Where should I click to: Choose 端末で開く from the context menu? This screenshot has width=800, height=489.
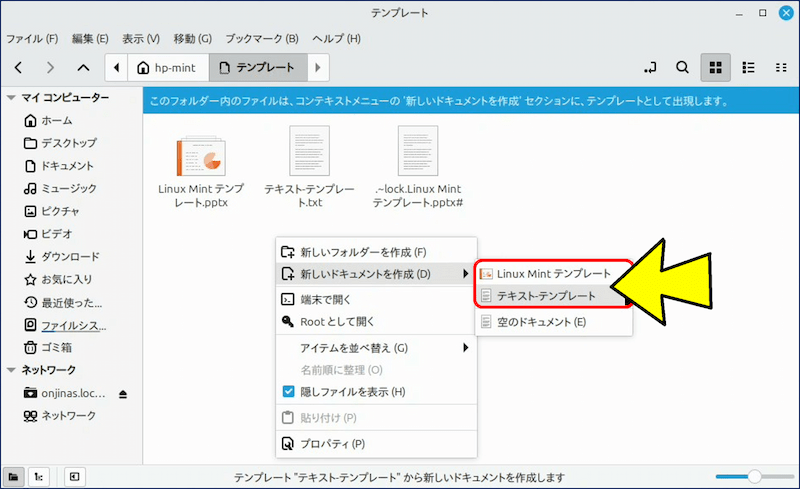click(377, 300)
